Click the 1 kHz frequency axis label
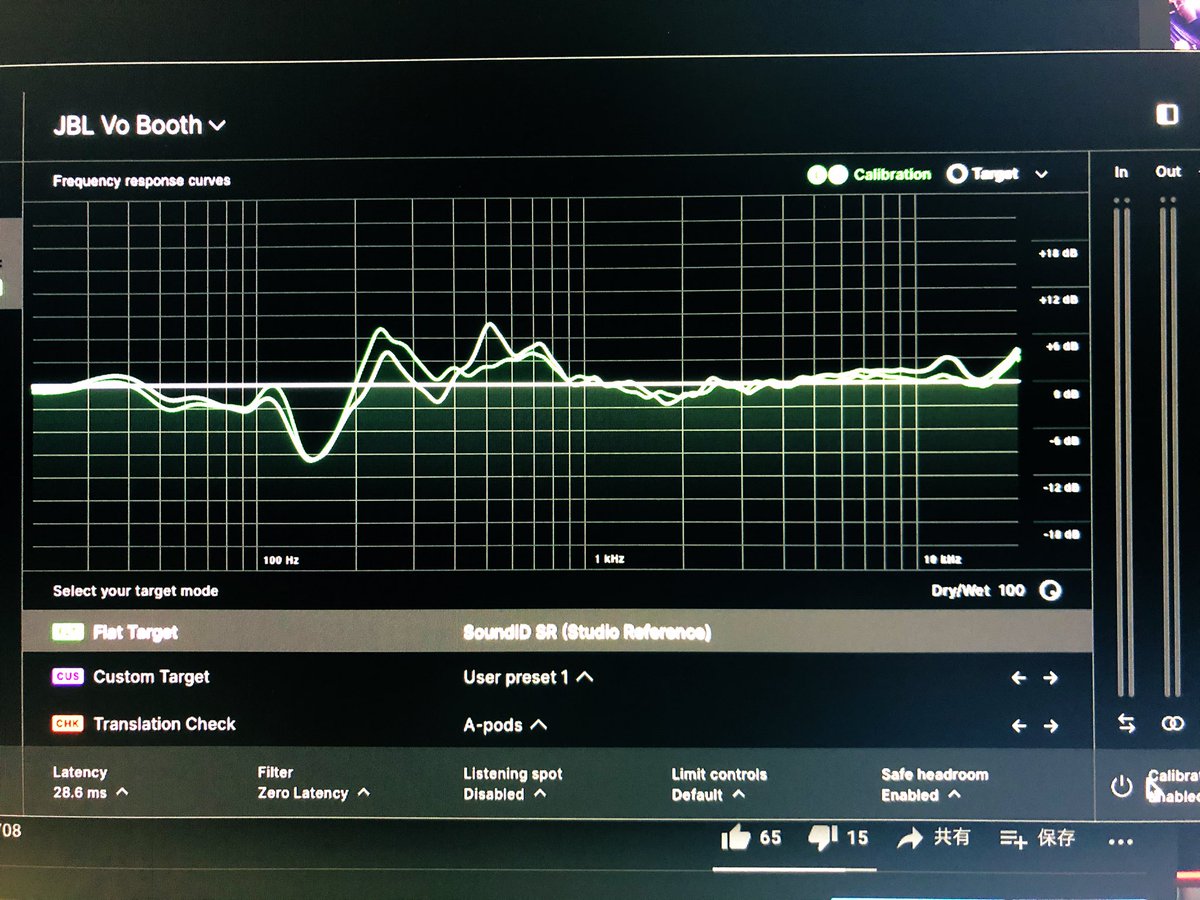 609,559
